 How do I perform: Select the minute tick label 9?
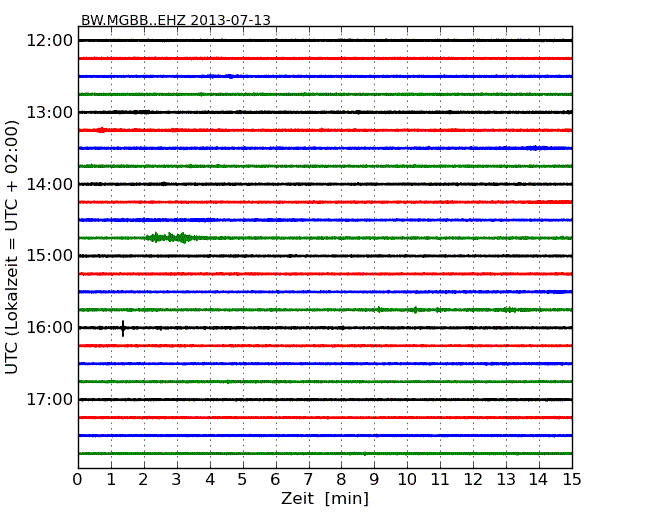[x=374, y=479]
